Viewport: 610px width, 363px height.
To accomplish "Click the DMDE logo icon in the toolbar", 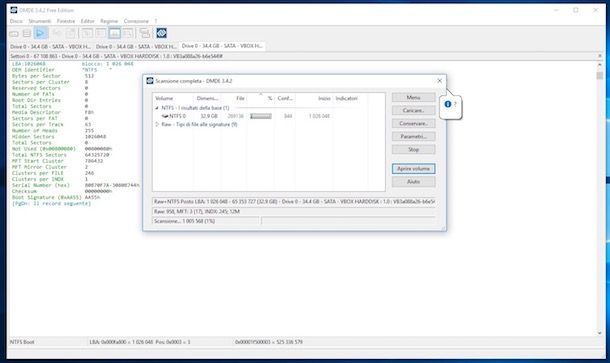I will (x=161, y=33).
